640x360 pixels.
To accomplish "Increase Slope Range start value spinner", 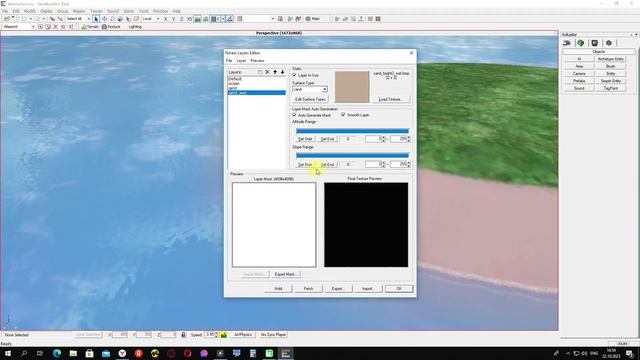I will point(384,163).
